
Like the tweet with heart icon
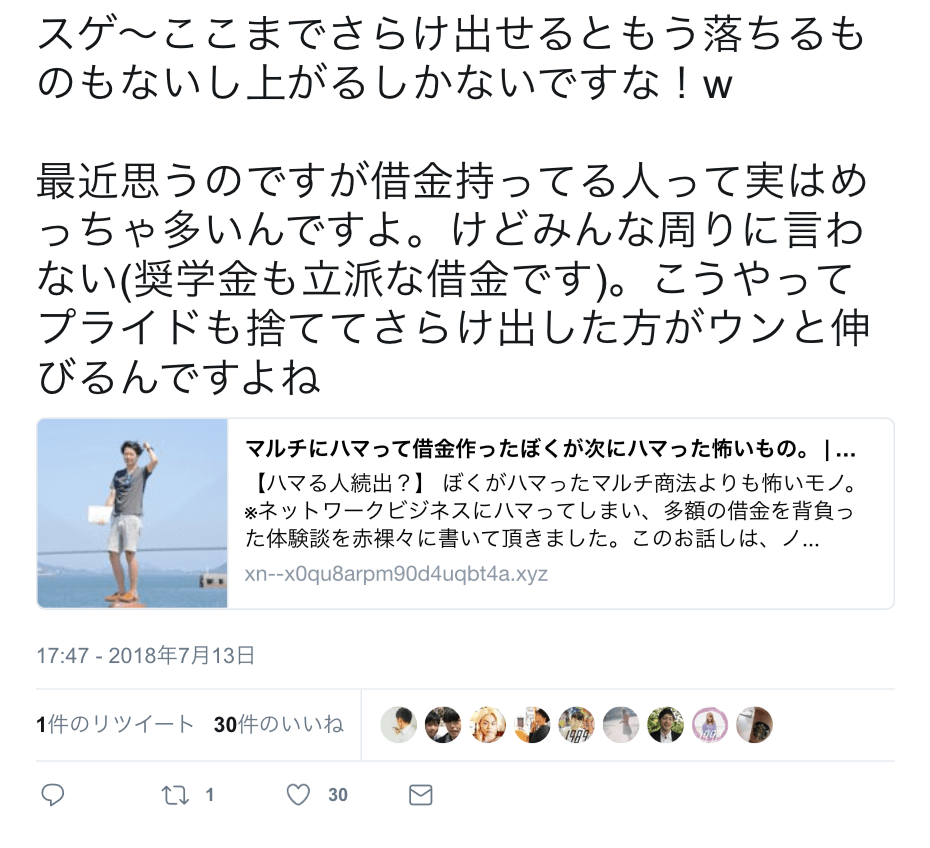[x=298, y=795]
